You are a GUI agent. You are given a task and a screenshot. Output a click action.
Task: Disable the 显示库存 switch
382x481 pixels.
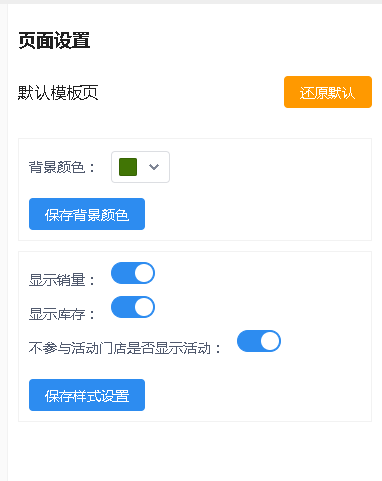pos(133,307)
